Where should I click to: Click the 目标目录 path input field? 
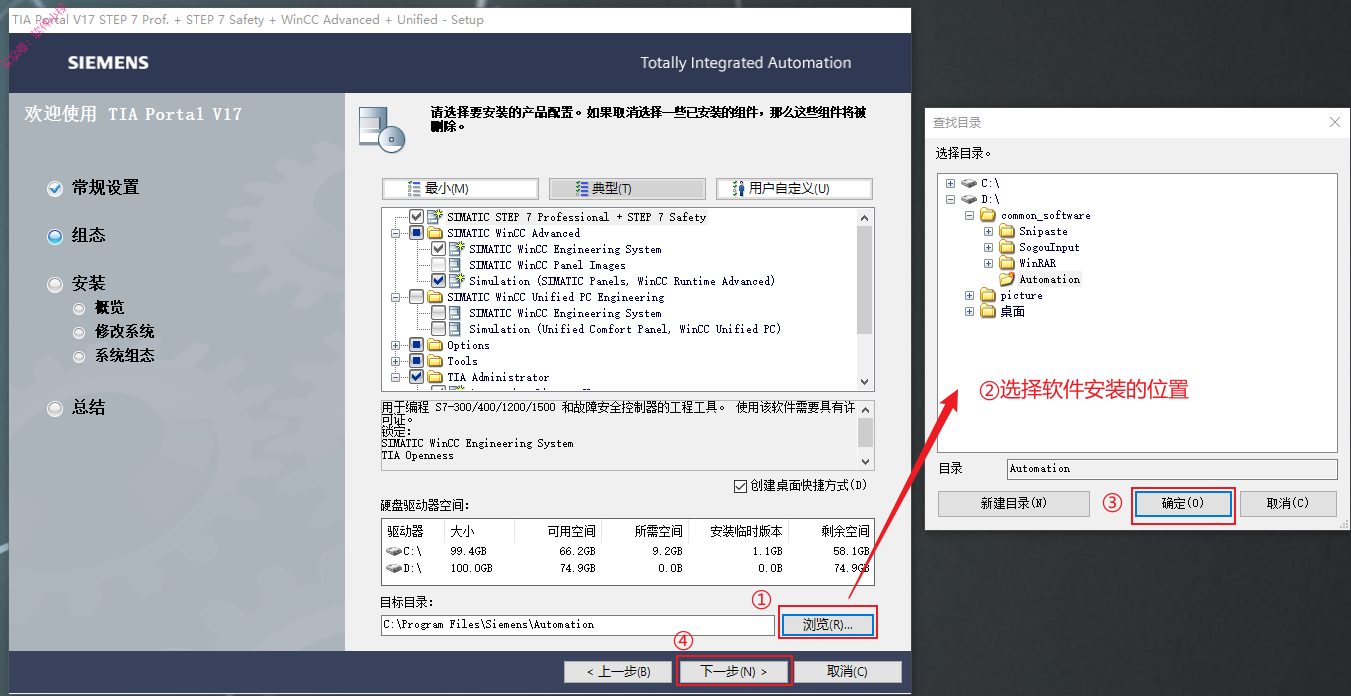578,625
